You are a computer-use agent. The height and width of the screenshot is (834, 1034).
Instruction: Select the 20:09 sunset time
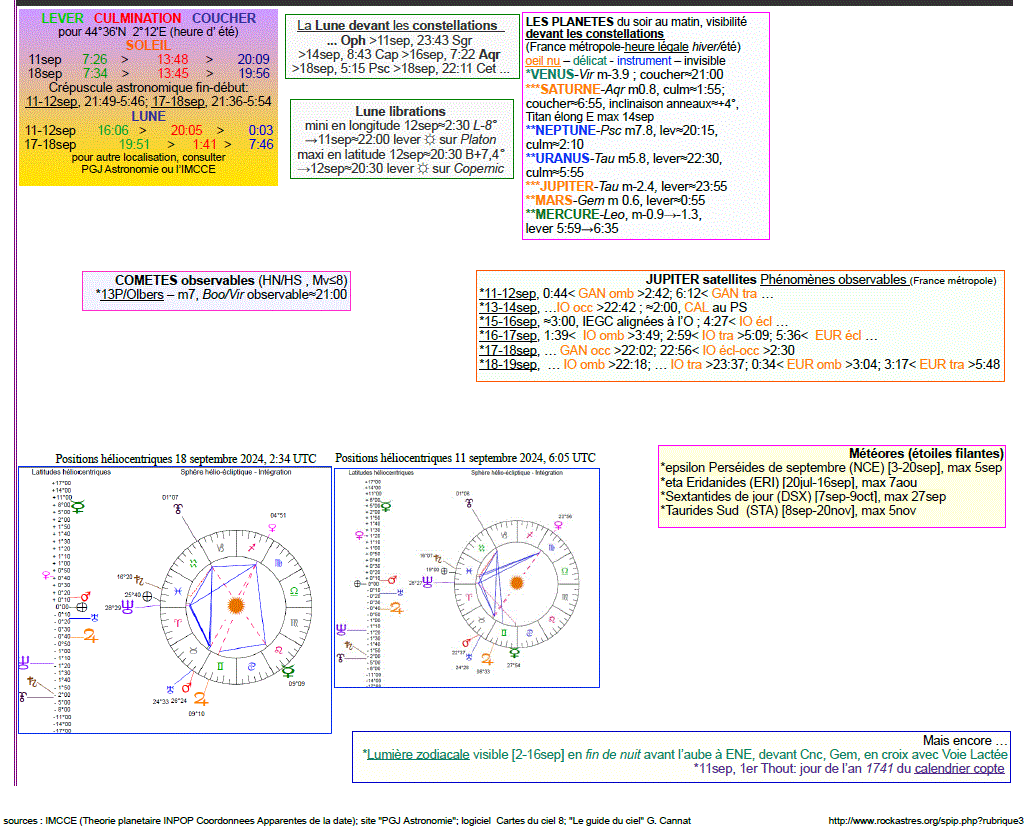254,59
